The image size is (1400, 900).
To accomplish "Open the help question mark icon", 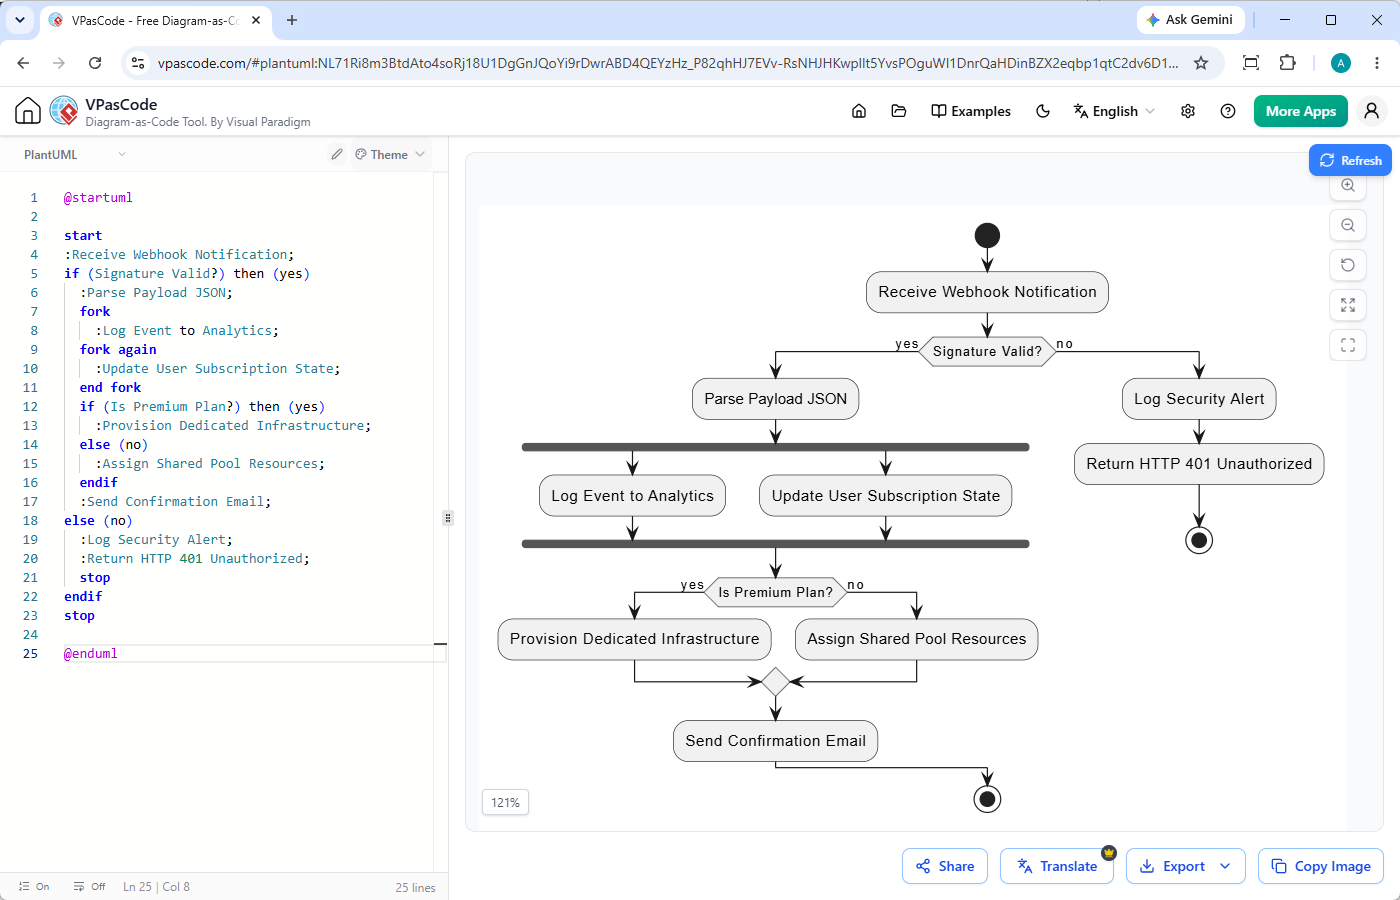I will pos(1228,111).
